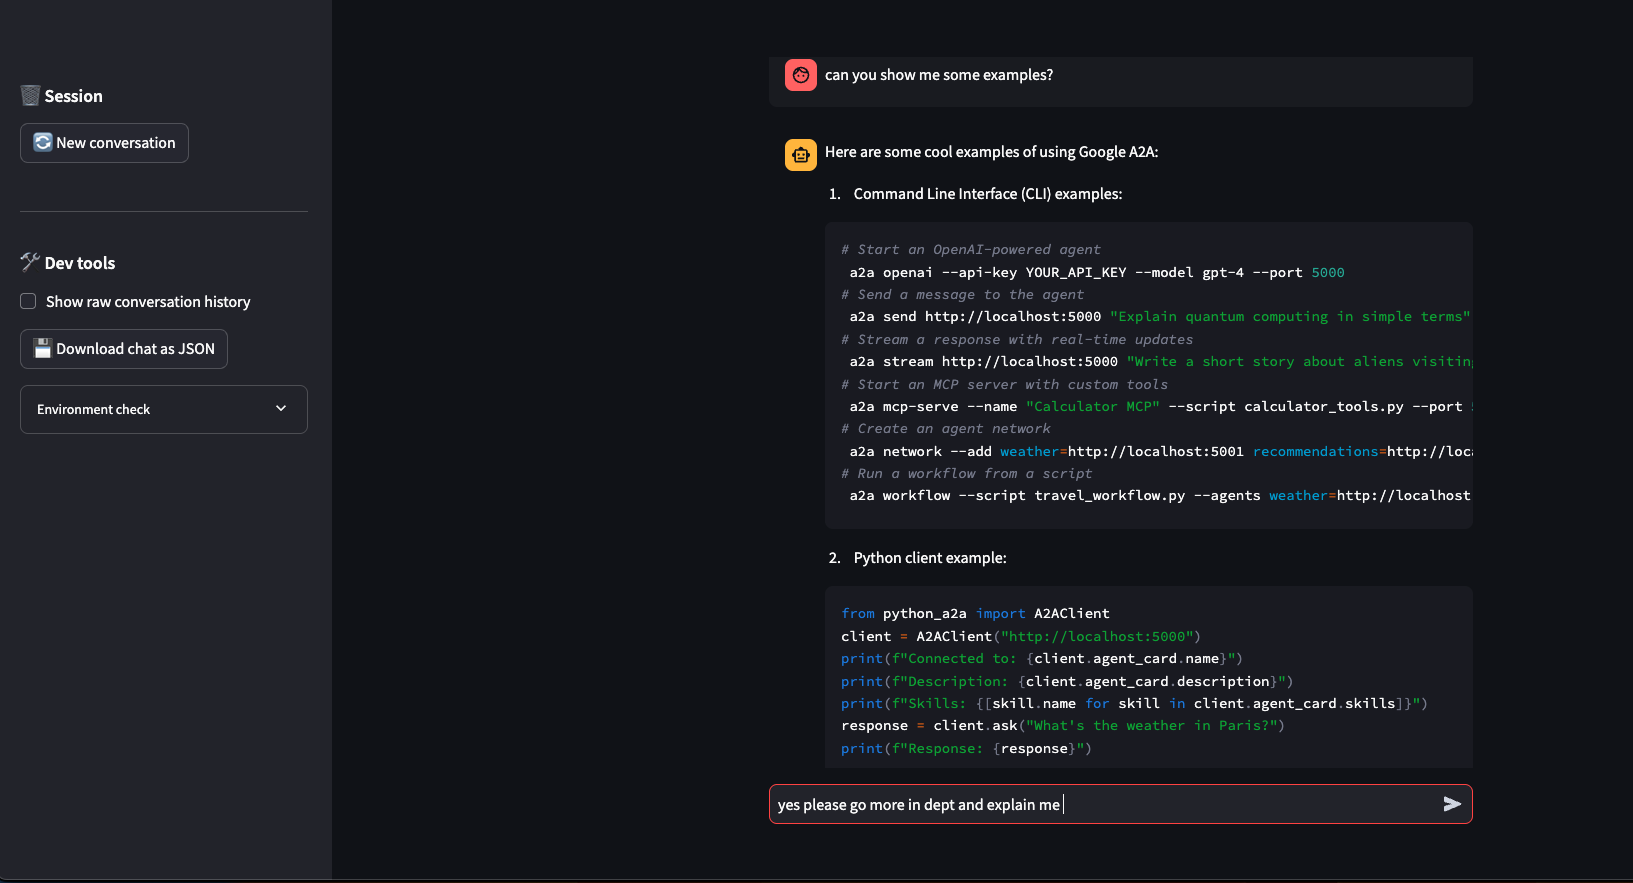Click the 'print(f"Connected to:' code line
Viewport: 1633px width, 883px height.
pyautogui.click(x=1042, y=658)
